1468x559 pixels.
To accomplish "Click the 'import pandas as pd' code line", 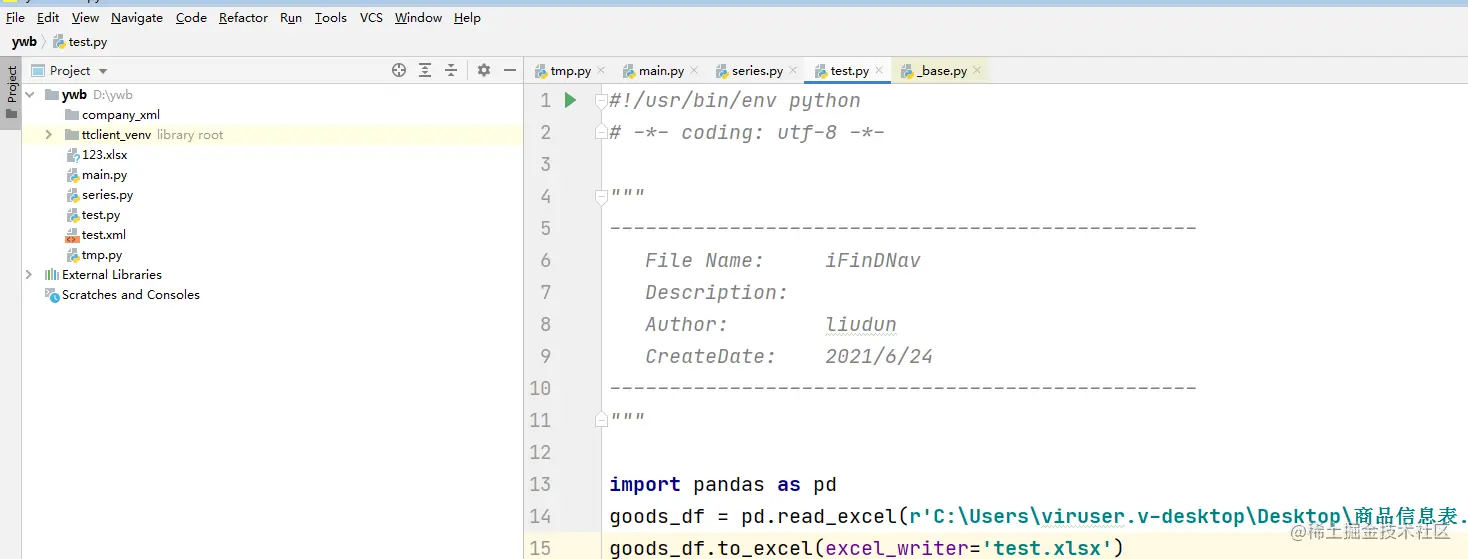I will (723, 485).
